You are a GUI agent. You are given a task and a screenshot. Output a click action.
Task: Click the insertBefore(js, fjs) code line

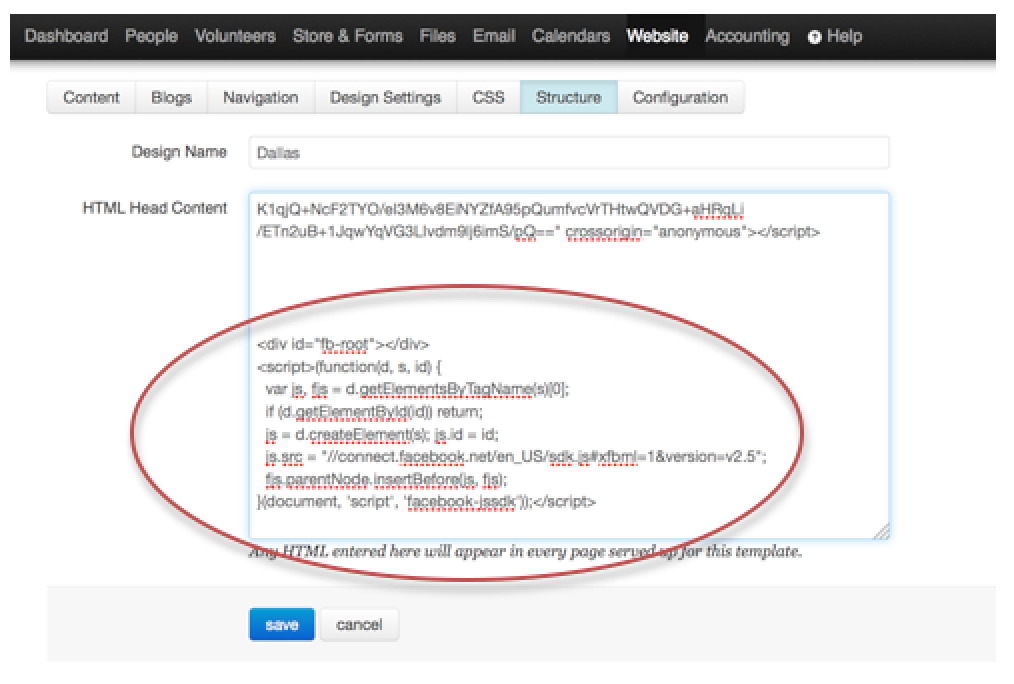386,480
